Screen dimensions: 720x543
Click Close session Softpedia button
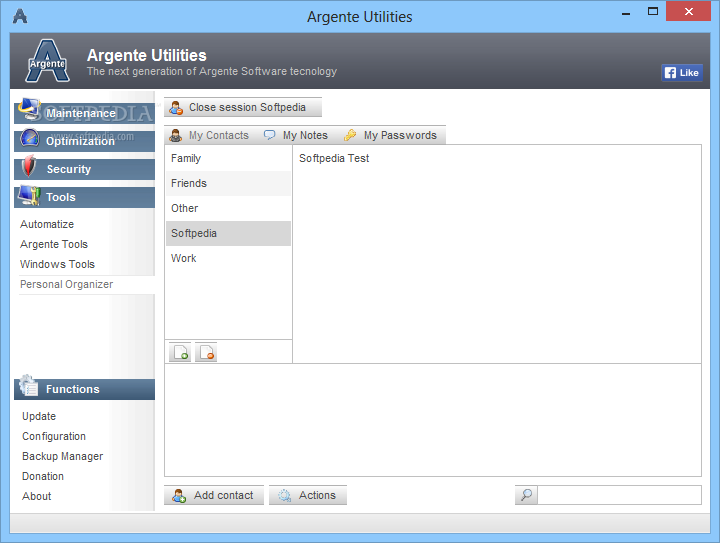(x=243, y=107)
